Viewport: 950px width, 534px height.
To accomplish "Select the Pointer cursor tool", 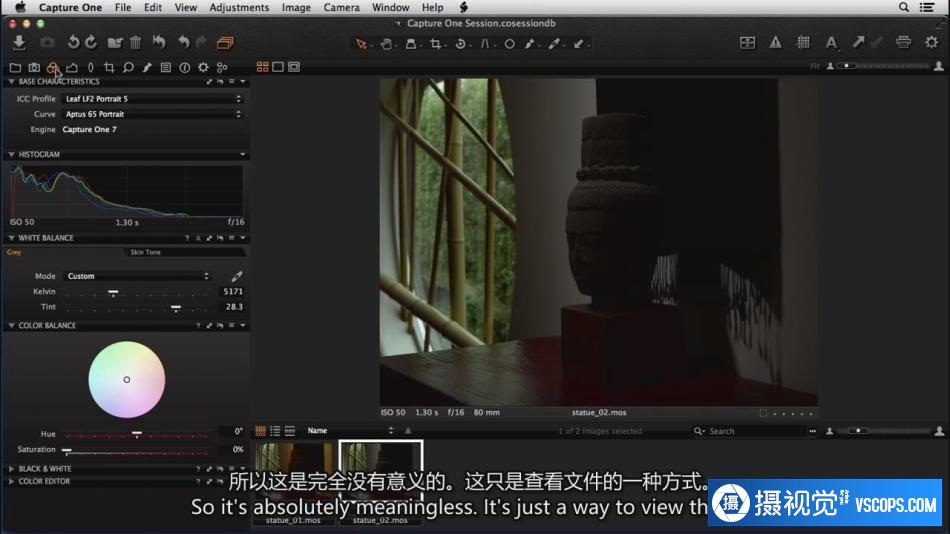I will (361, 44).
